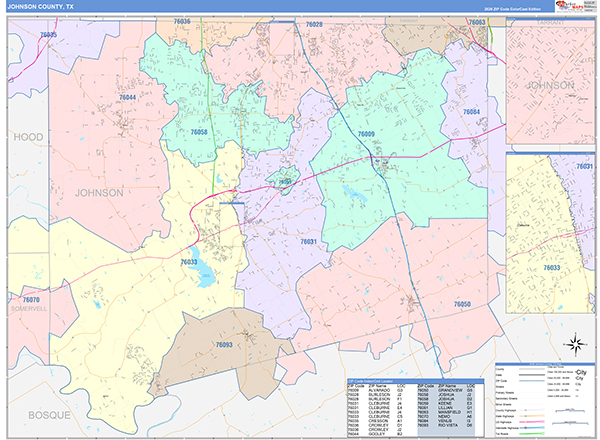The height and width of the screenshot is (440, 600).
Task: Click ZIP label 76033 in lower inset map
Action: (x=552, y=268)
